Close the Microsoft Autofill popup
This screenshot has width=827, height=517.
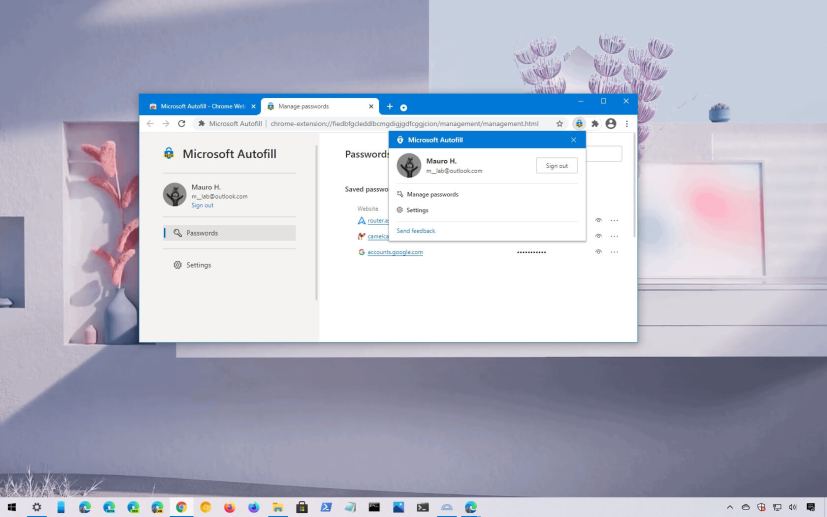pyautogui.click(x=573, y=140)
